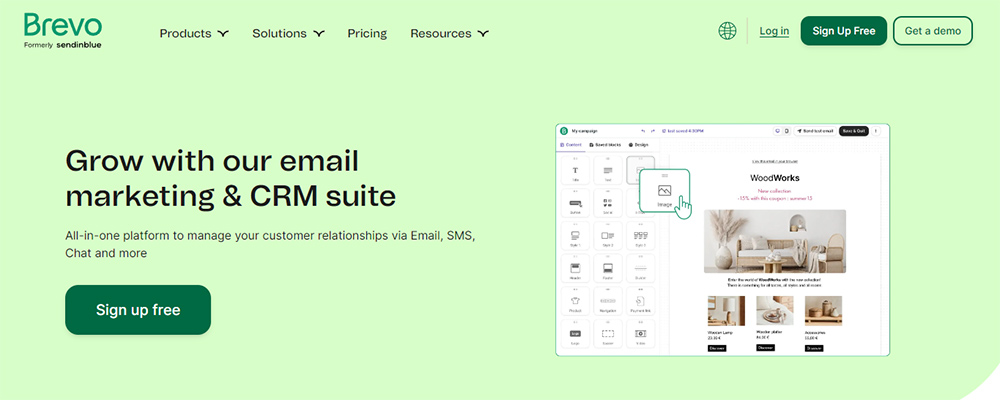Select the Social block icon
This screenshot has width=1000, height=400.
608,204
